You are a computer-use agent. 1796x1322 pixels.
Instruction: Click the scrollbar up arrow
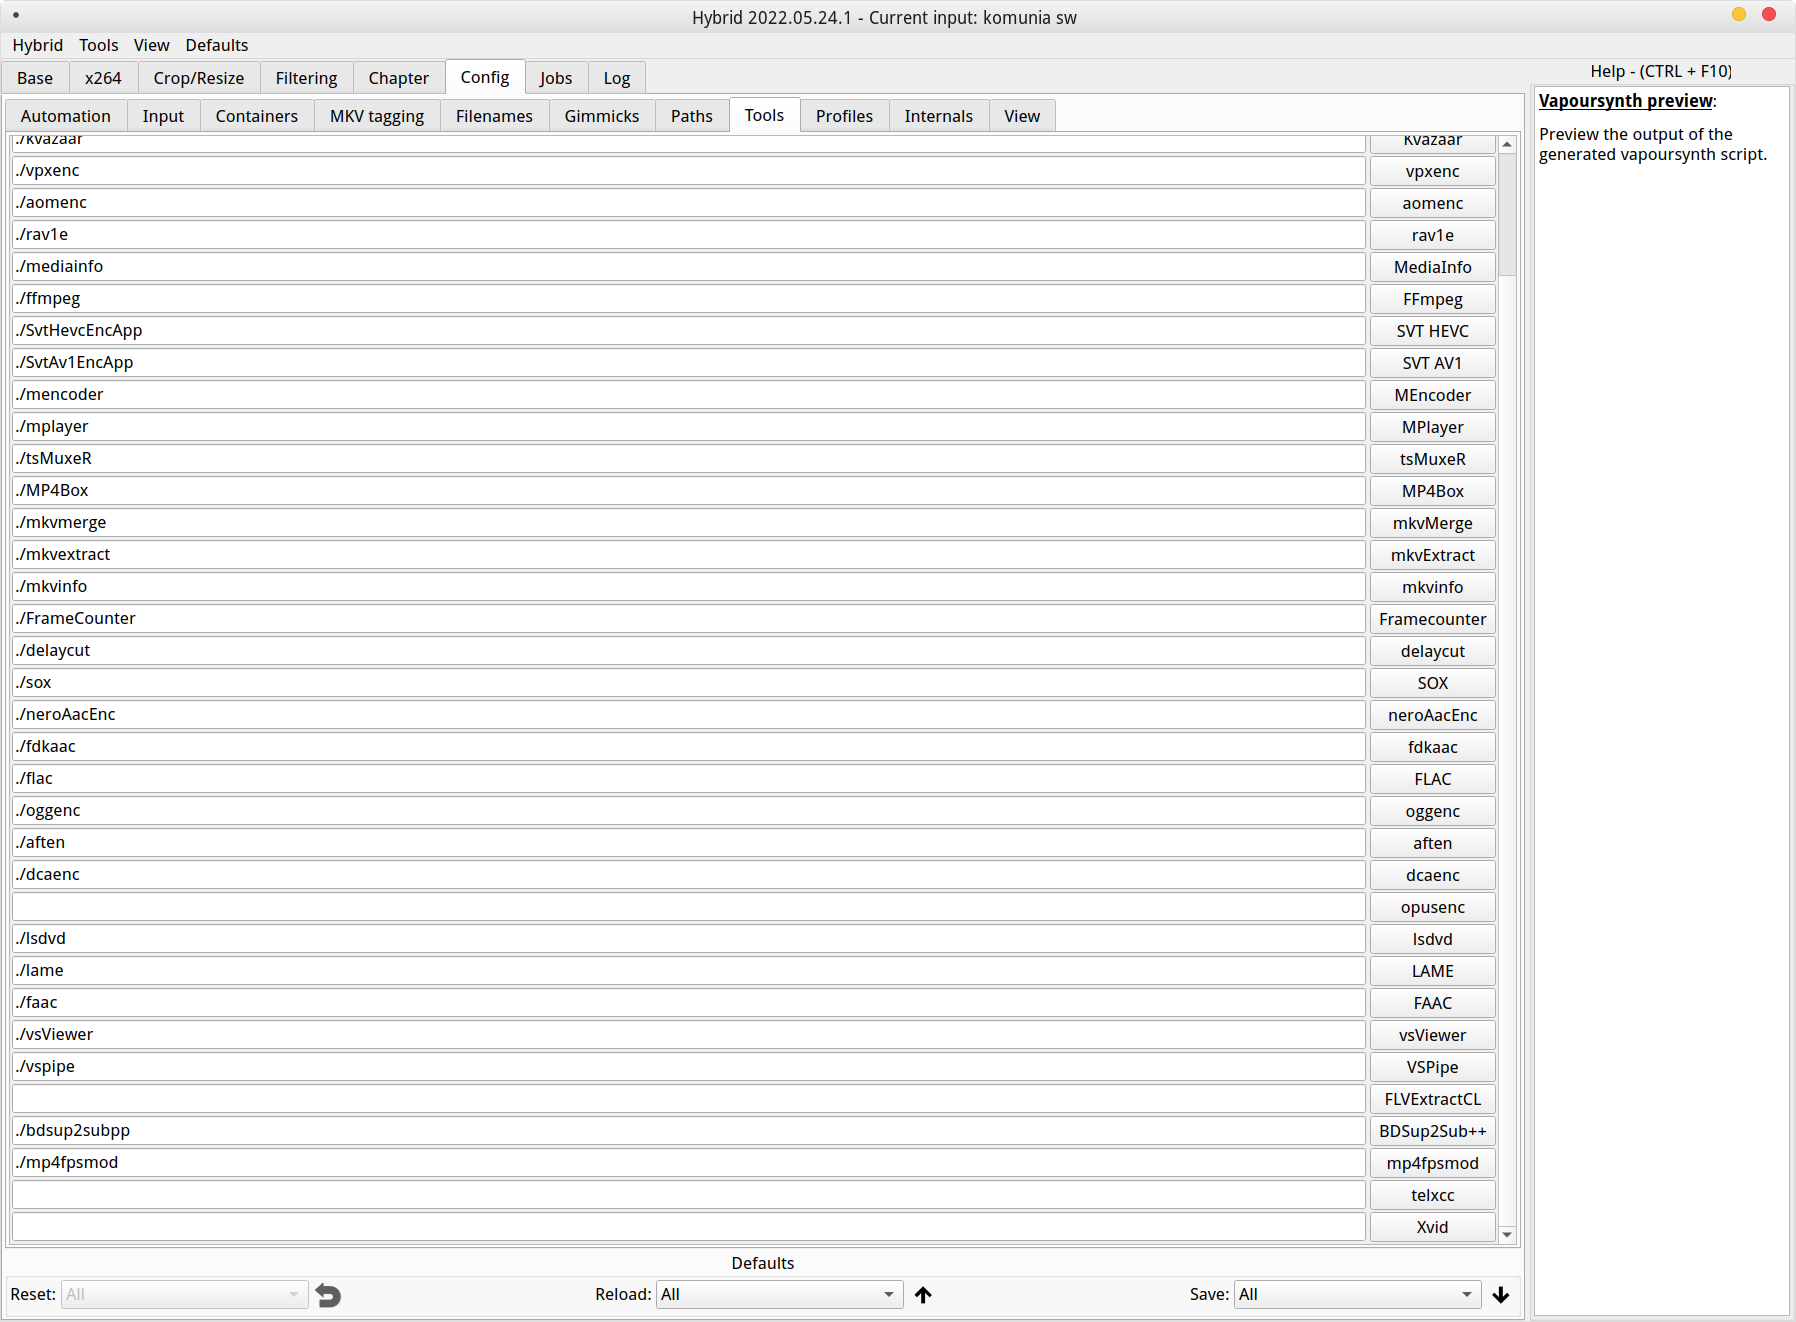1507,145
